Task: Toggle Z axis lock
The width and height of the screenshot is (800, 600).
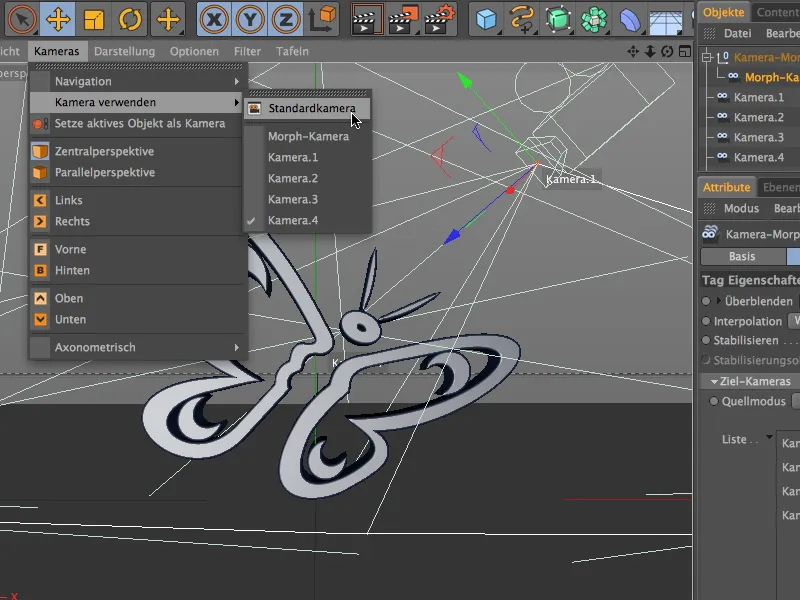Action: click(286, 19)
